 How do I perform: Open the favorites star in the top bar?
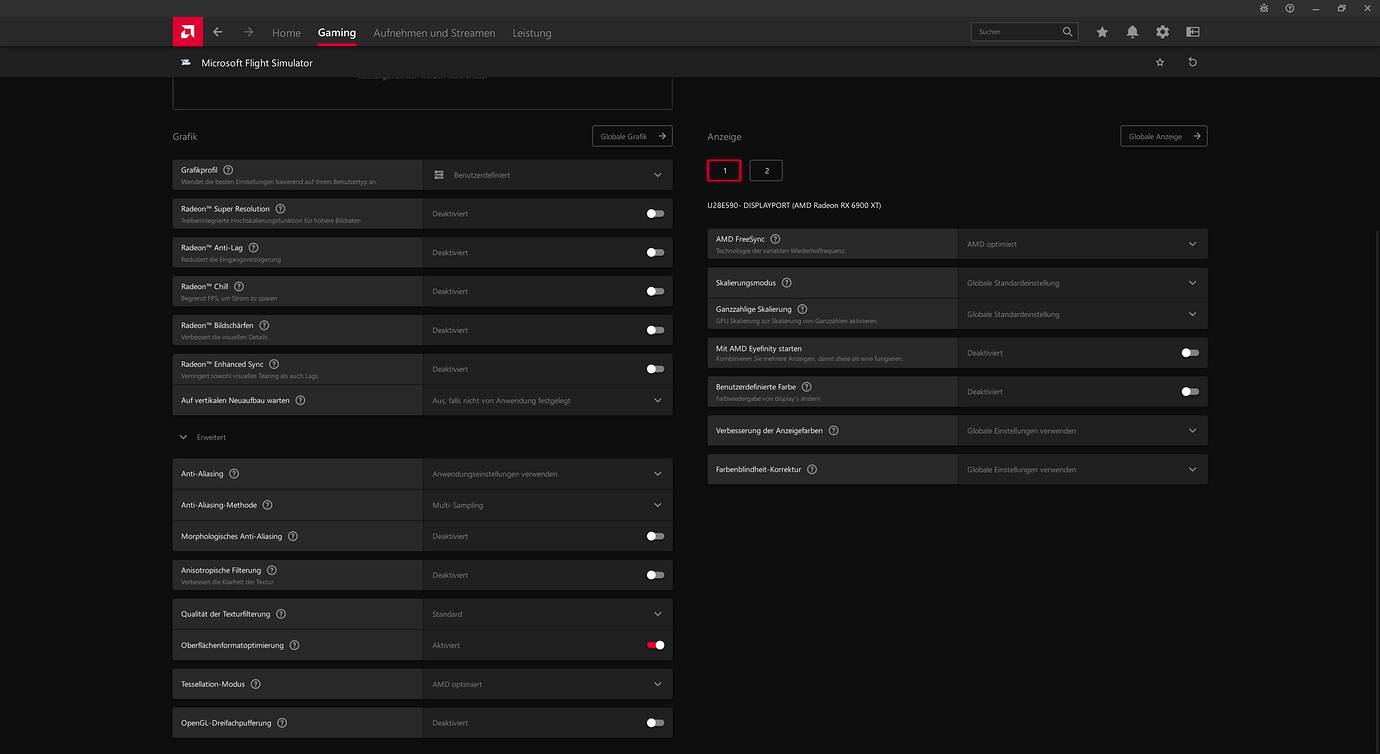pos(1102,31)
